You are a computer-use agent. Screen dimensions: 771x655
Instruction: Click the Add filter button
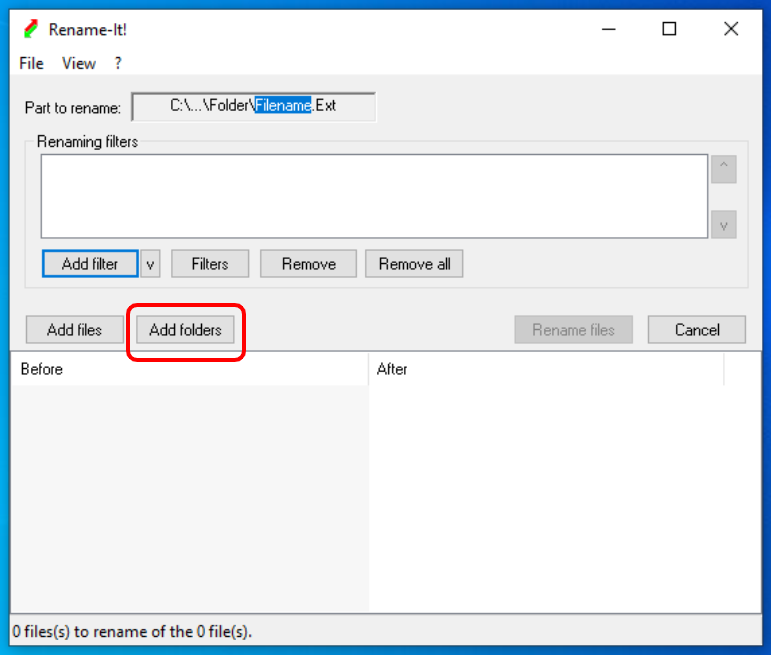point(90,264)
